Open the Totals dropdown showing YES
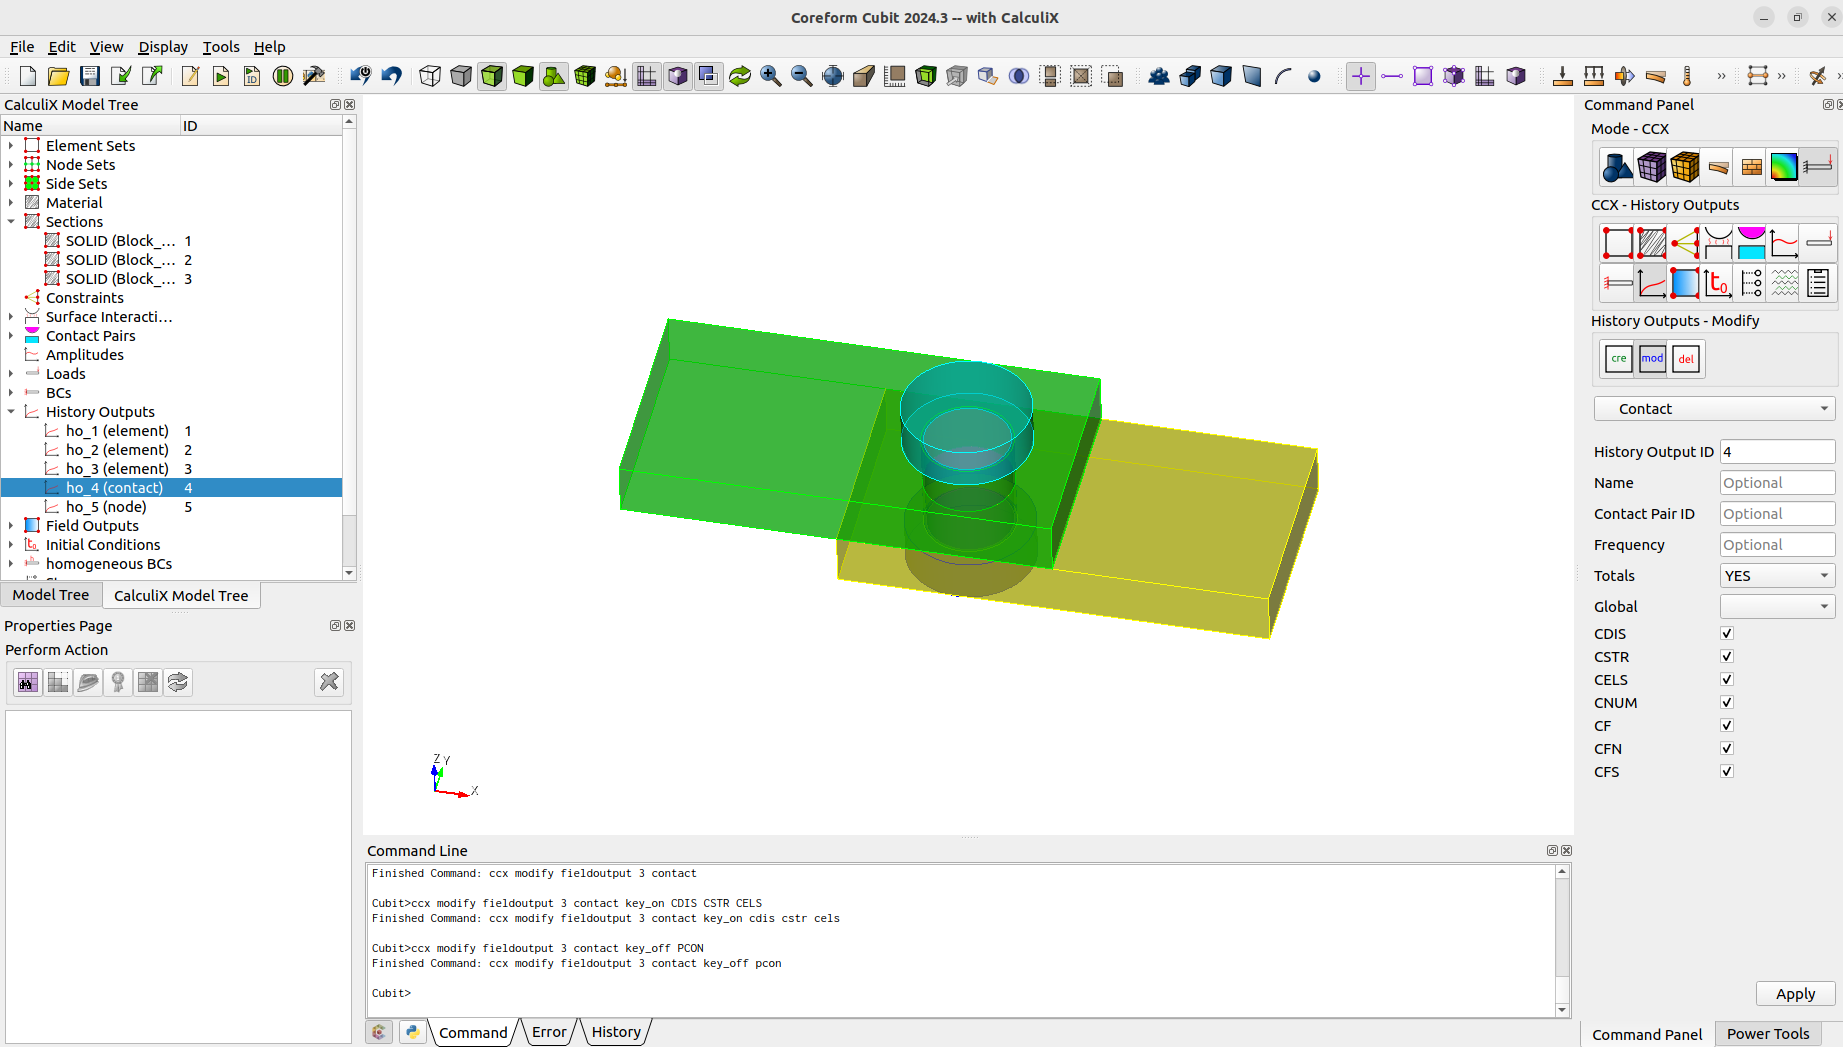Viewport: 1843px width, 1047px height. (x=1776, y=575)
